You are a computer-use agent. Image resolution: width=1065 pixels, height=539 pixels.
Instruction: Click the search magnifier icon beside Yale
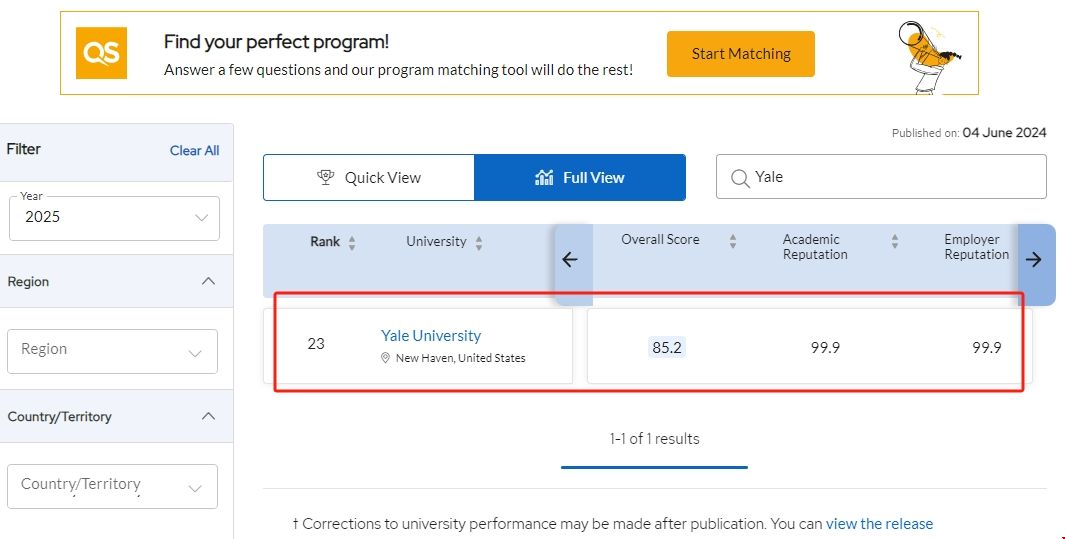(x=739, y=178)
